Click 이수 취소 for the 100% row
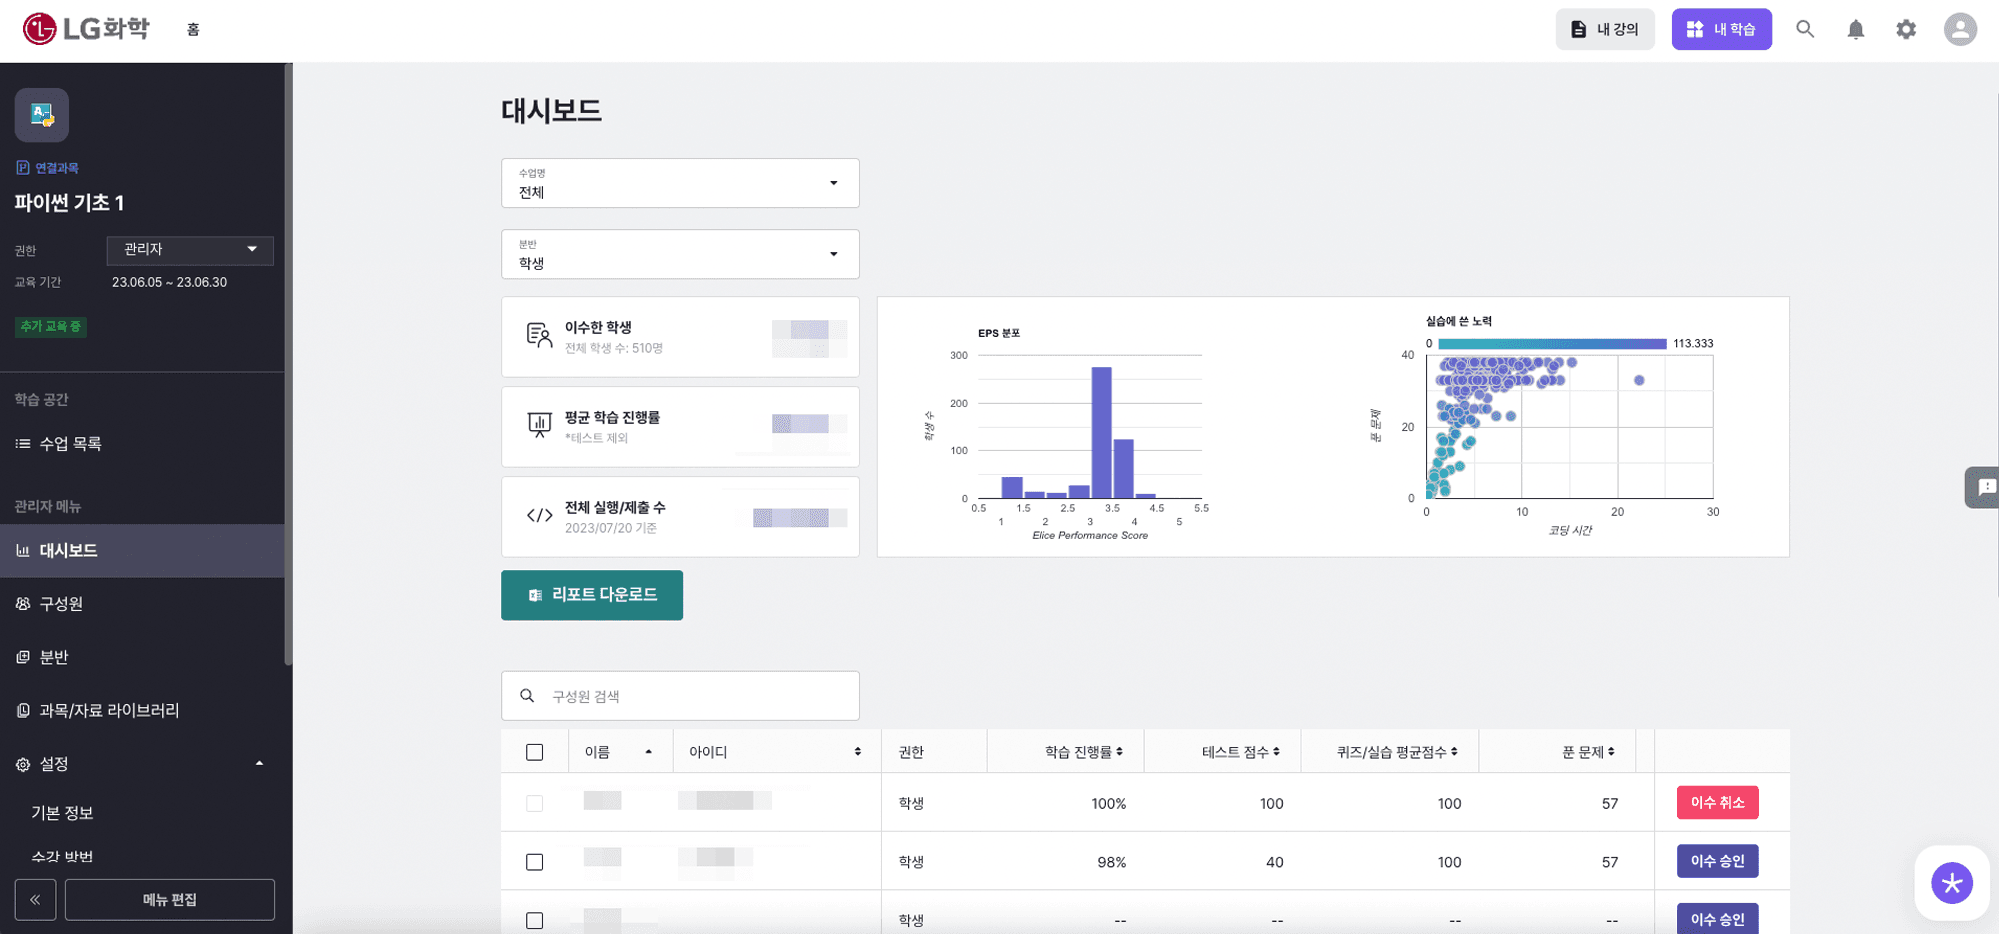Image resolution: width=1999 pixels, height=934 pixels. tap(1717, 803)
